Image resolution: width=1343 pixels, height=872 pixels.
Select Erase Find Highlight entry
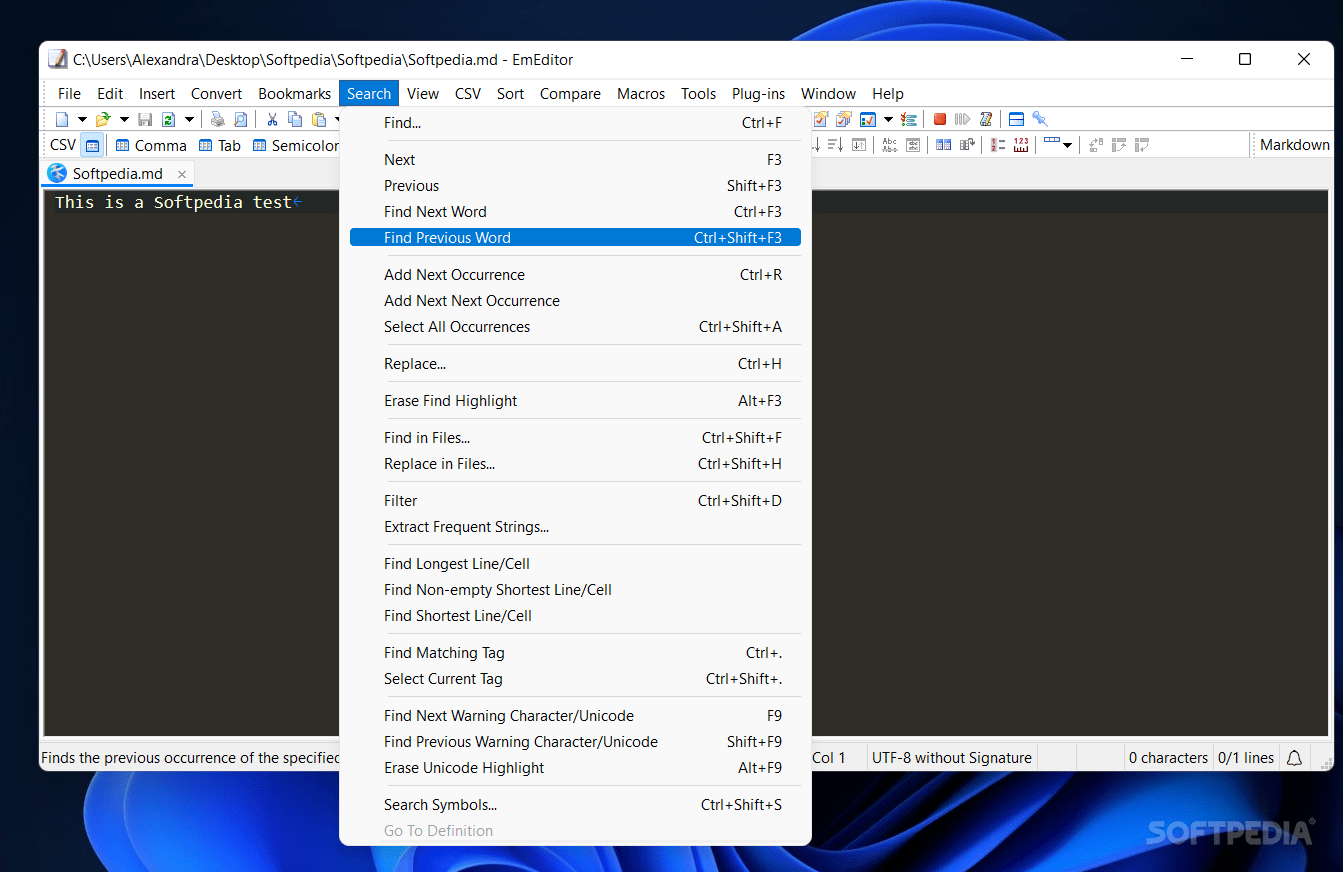point(575,401)
